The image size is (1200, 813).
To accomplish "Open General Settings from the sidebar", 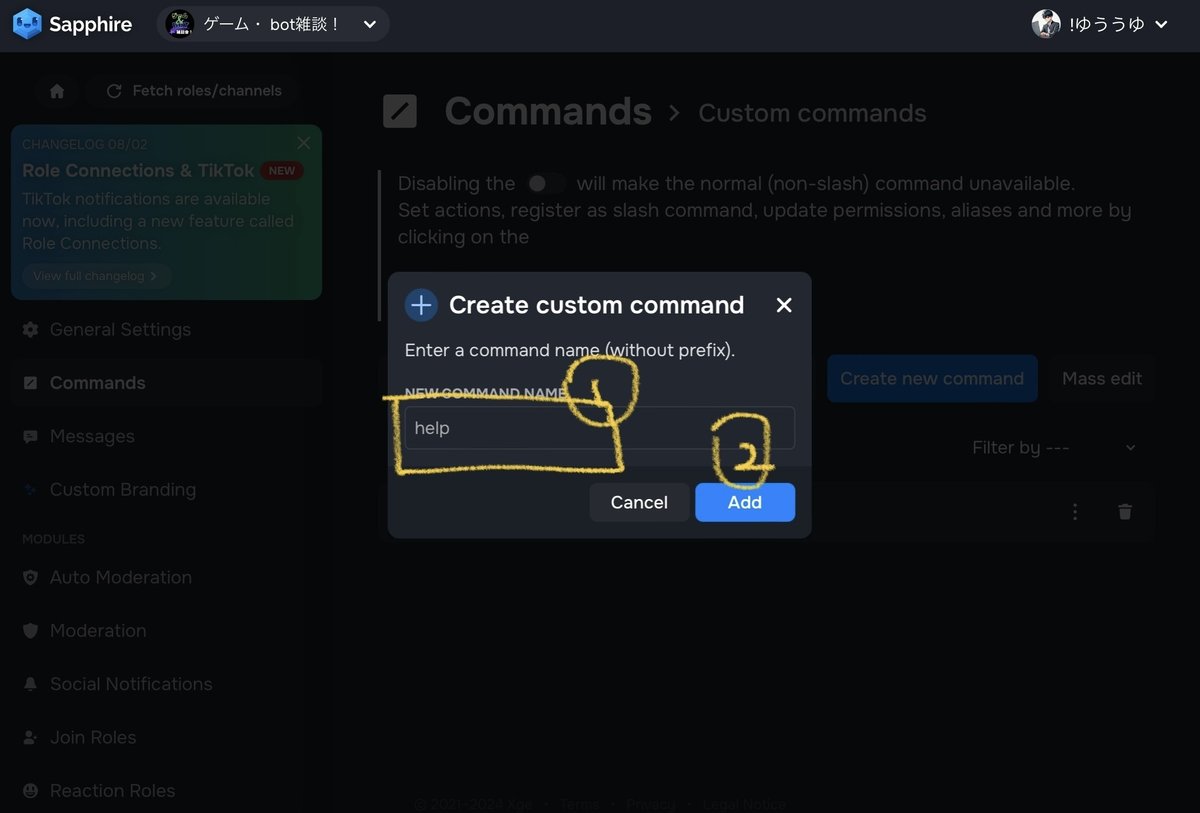I will pos(120,329).
